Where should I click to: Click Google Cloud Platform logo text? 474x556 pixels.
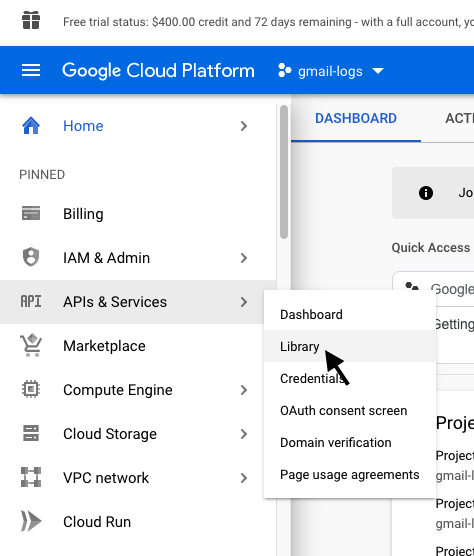(158, 70)
